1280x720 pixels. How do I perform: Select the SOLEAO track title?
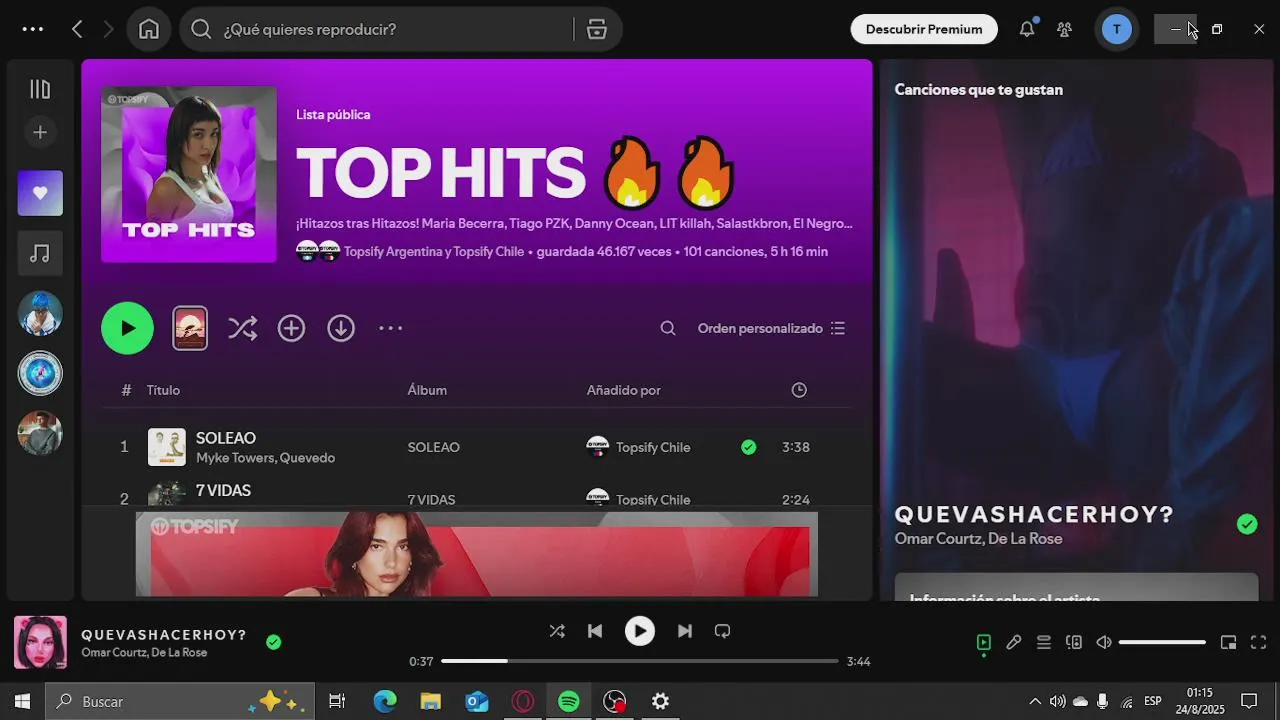(226, 438)
